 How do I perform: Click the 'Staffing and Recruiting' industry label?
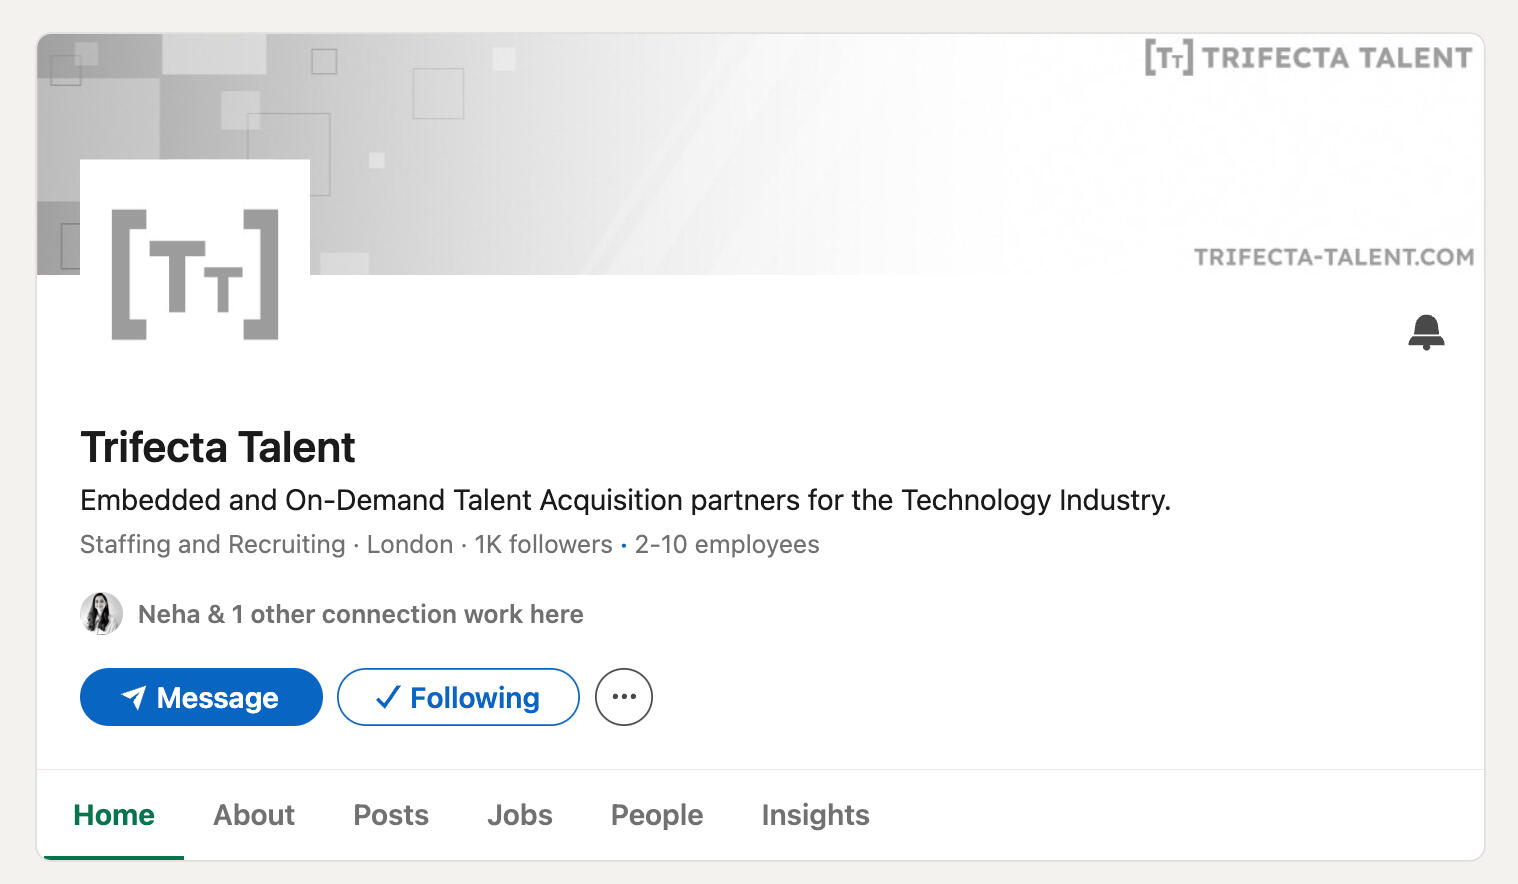(212, 545)
